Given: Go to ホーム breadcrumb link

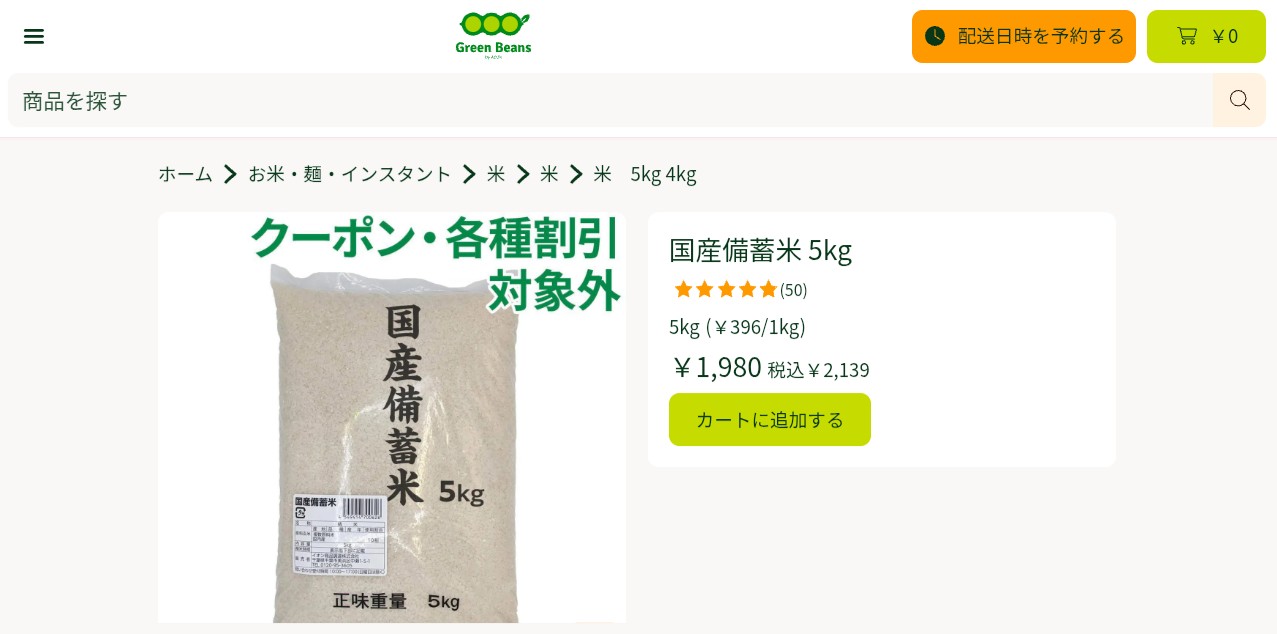Looking at the screenshot, I should pyautogui.click(x=185, y=174).
